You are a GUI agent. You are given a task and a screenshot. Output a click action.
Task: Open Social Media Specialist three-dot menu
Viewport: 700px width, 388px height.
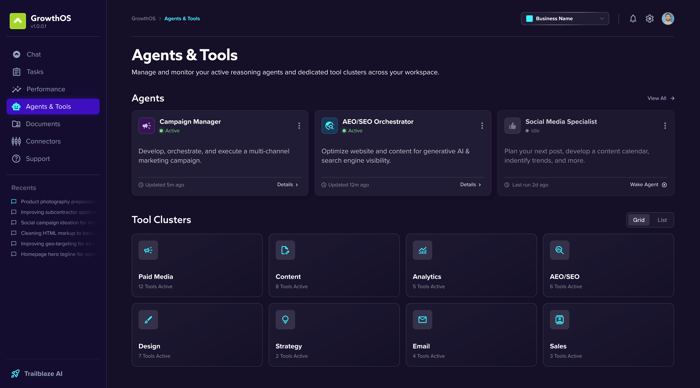(x=665, y=126)
